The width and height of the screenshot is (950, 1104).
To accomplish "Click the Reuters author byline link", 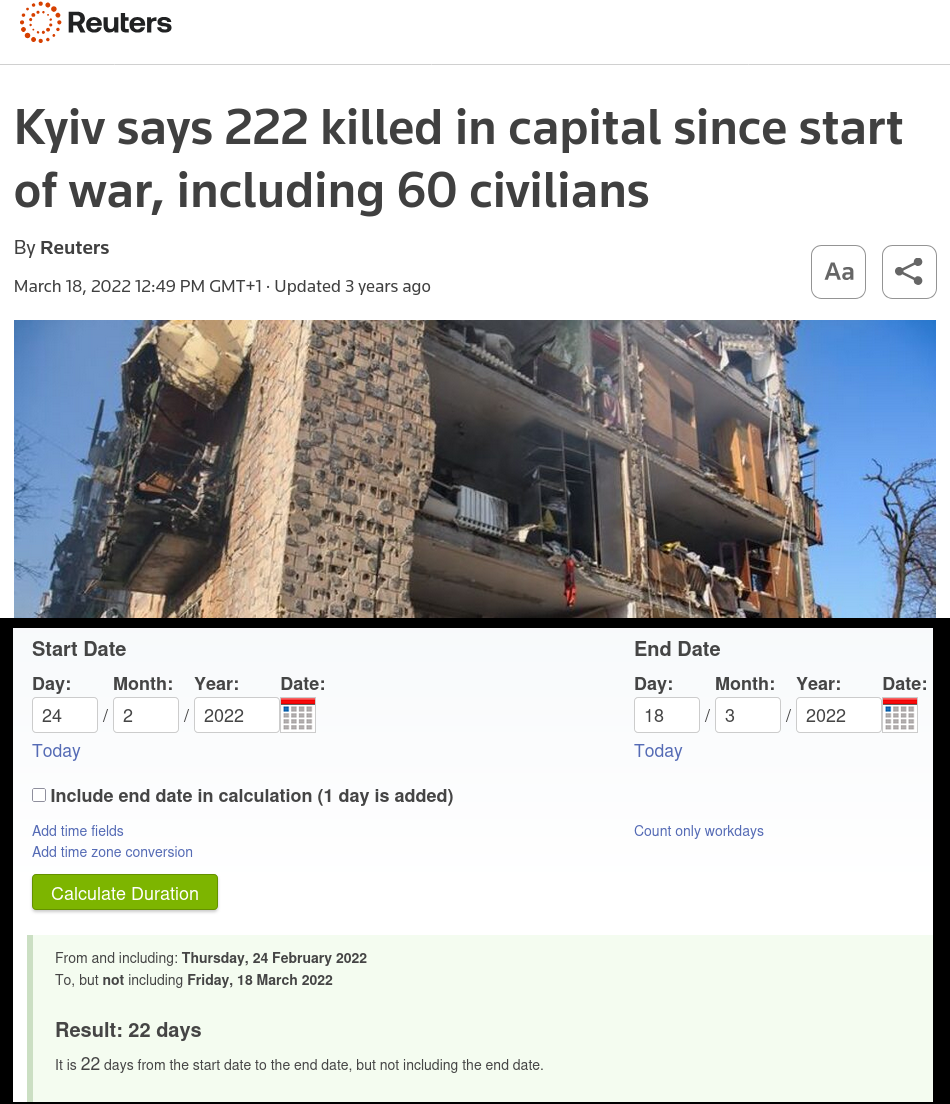I will pyautogui.click(x=75, y=248).
